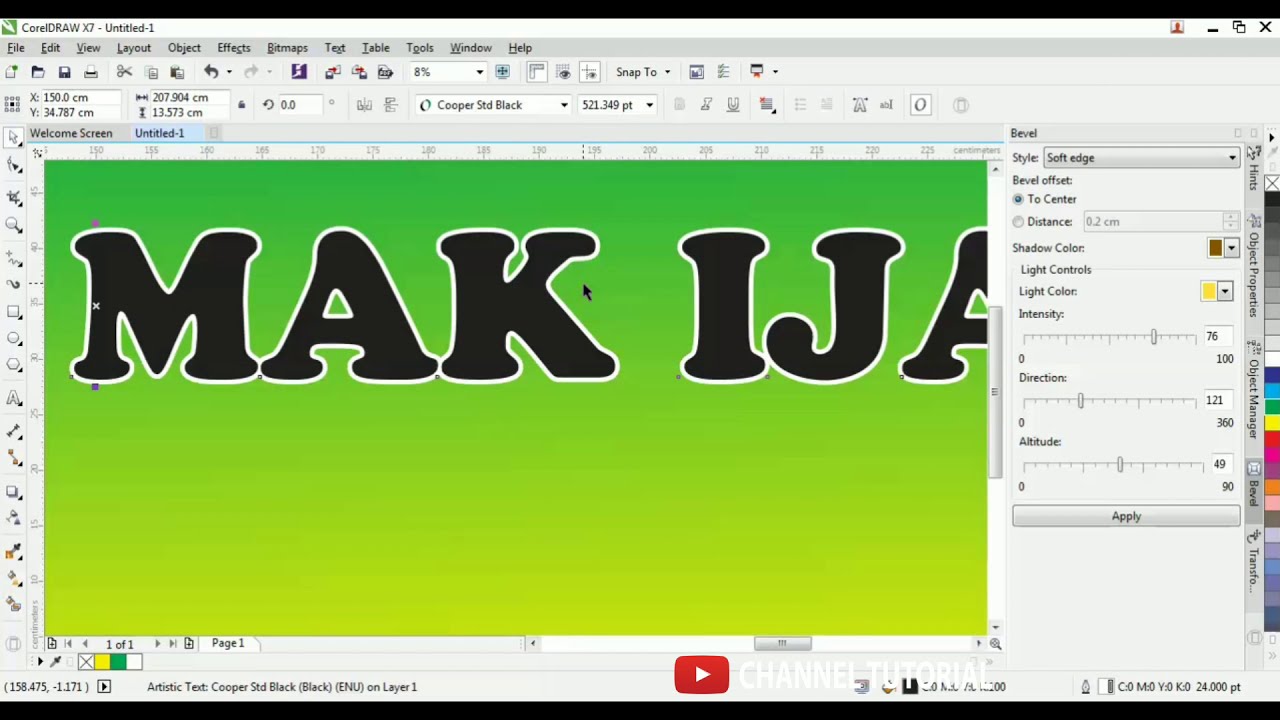1280x720 pixels.
Task: Click the Publish to PDF icon
Action: tap(385, 72)
